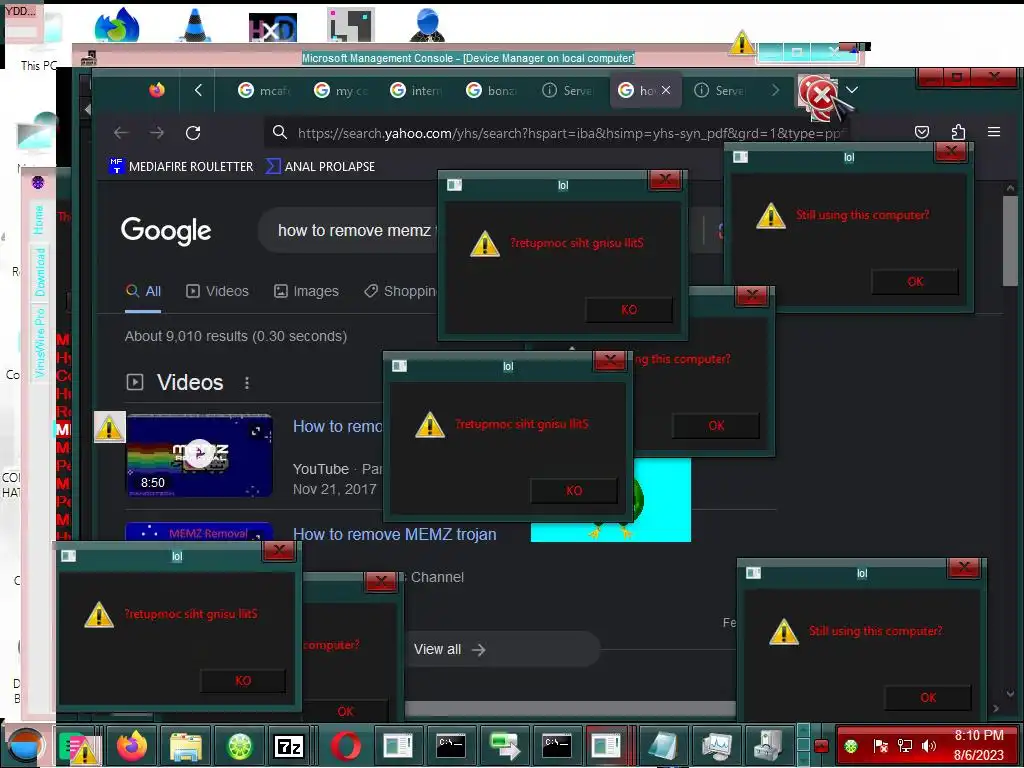The width and height of the screenshot is (1024, 768).
Task: Open the Videos section three-dot menu
Action: tap(247, 383)
